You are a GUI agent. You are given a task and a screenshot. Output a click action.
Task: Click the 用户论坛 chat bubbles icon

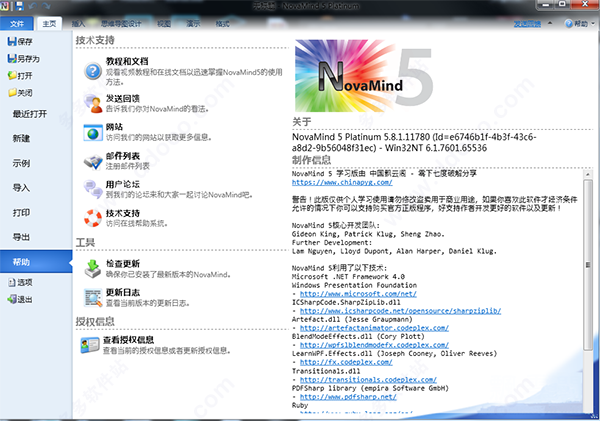[93, 189]
